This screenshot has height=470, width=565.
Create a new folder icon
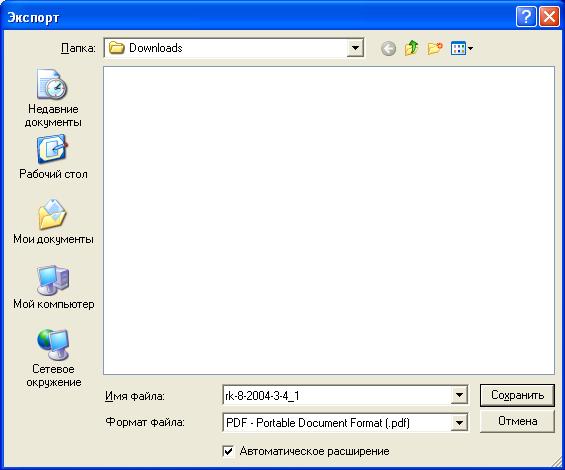(435, 48)
